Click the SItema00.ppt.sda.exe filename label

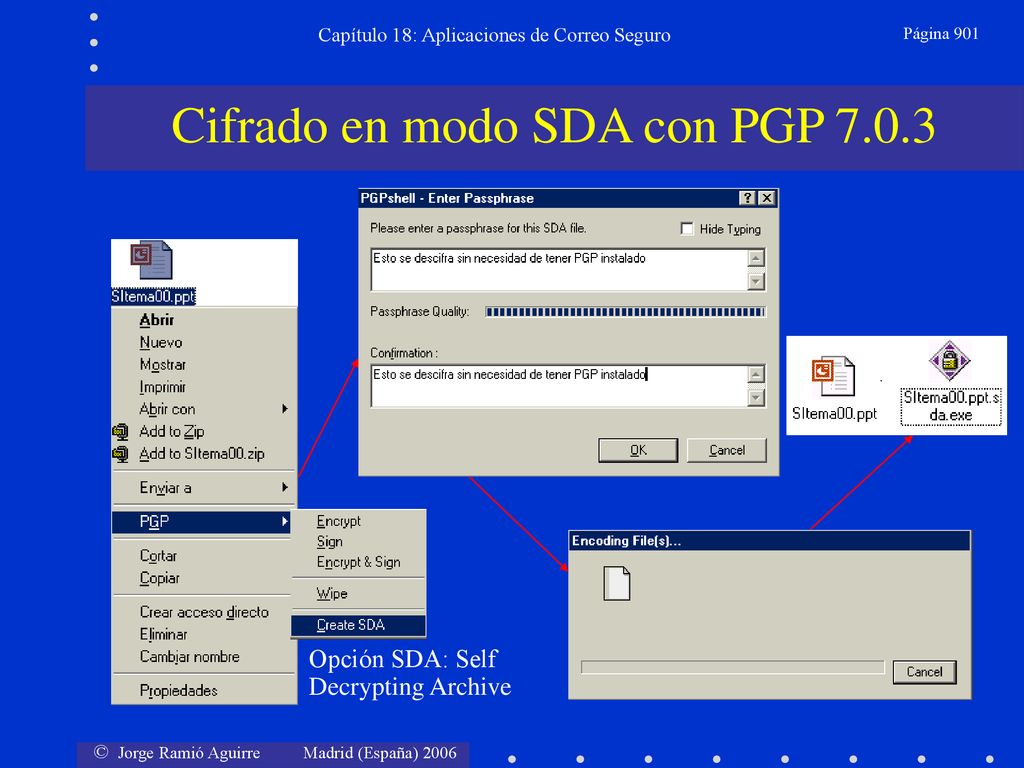(951, 406)
